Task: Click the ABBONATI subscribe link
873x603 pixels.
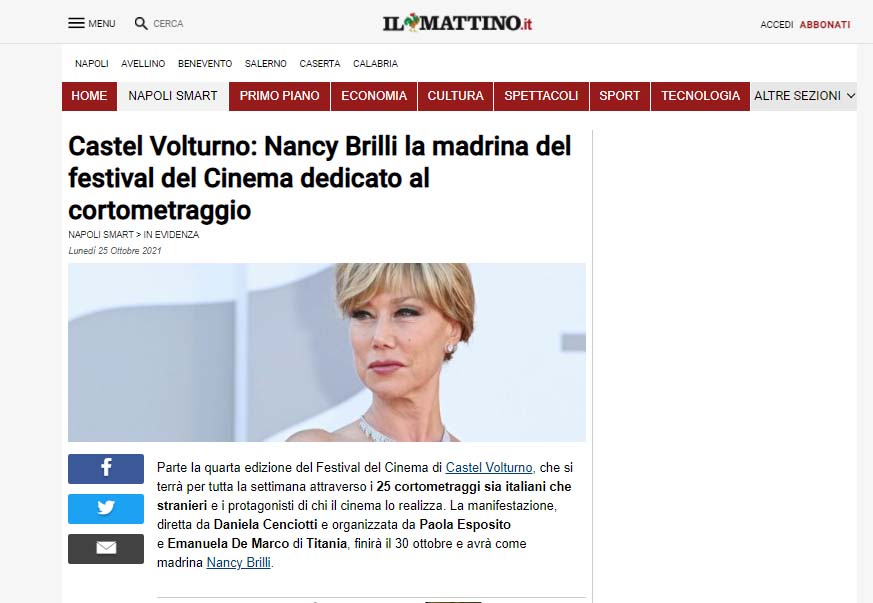Action: click(825, 24)
